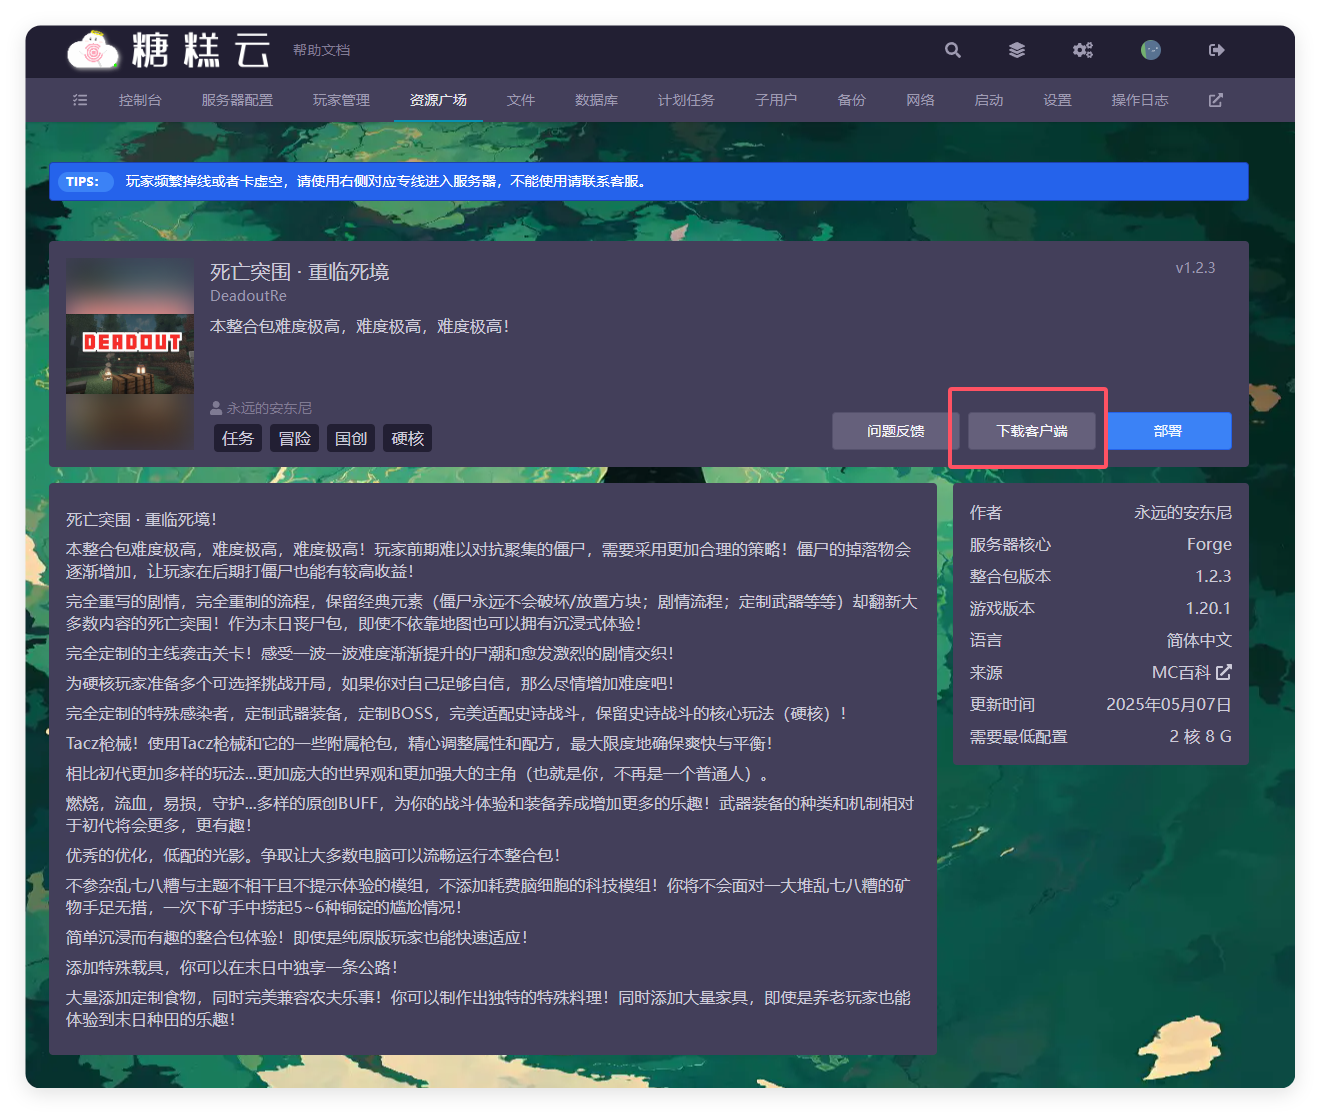This screenshot has height=1113, width=1320.
Task: Click the DeadoutRe subtitle
Action: tap(248, 296)
